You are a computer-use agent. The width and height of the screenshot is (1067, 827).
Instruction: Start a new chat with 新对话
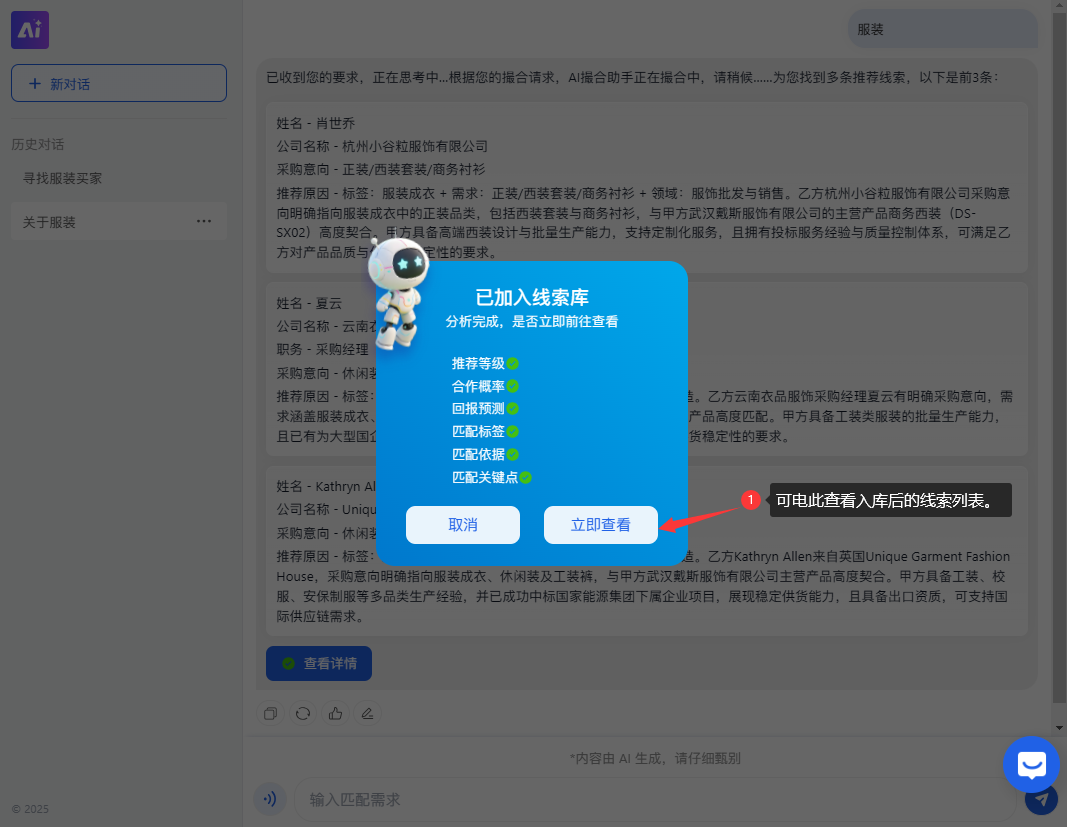coord(119,83)
